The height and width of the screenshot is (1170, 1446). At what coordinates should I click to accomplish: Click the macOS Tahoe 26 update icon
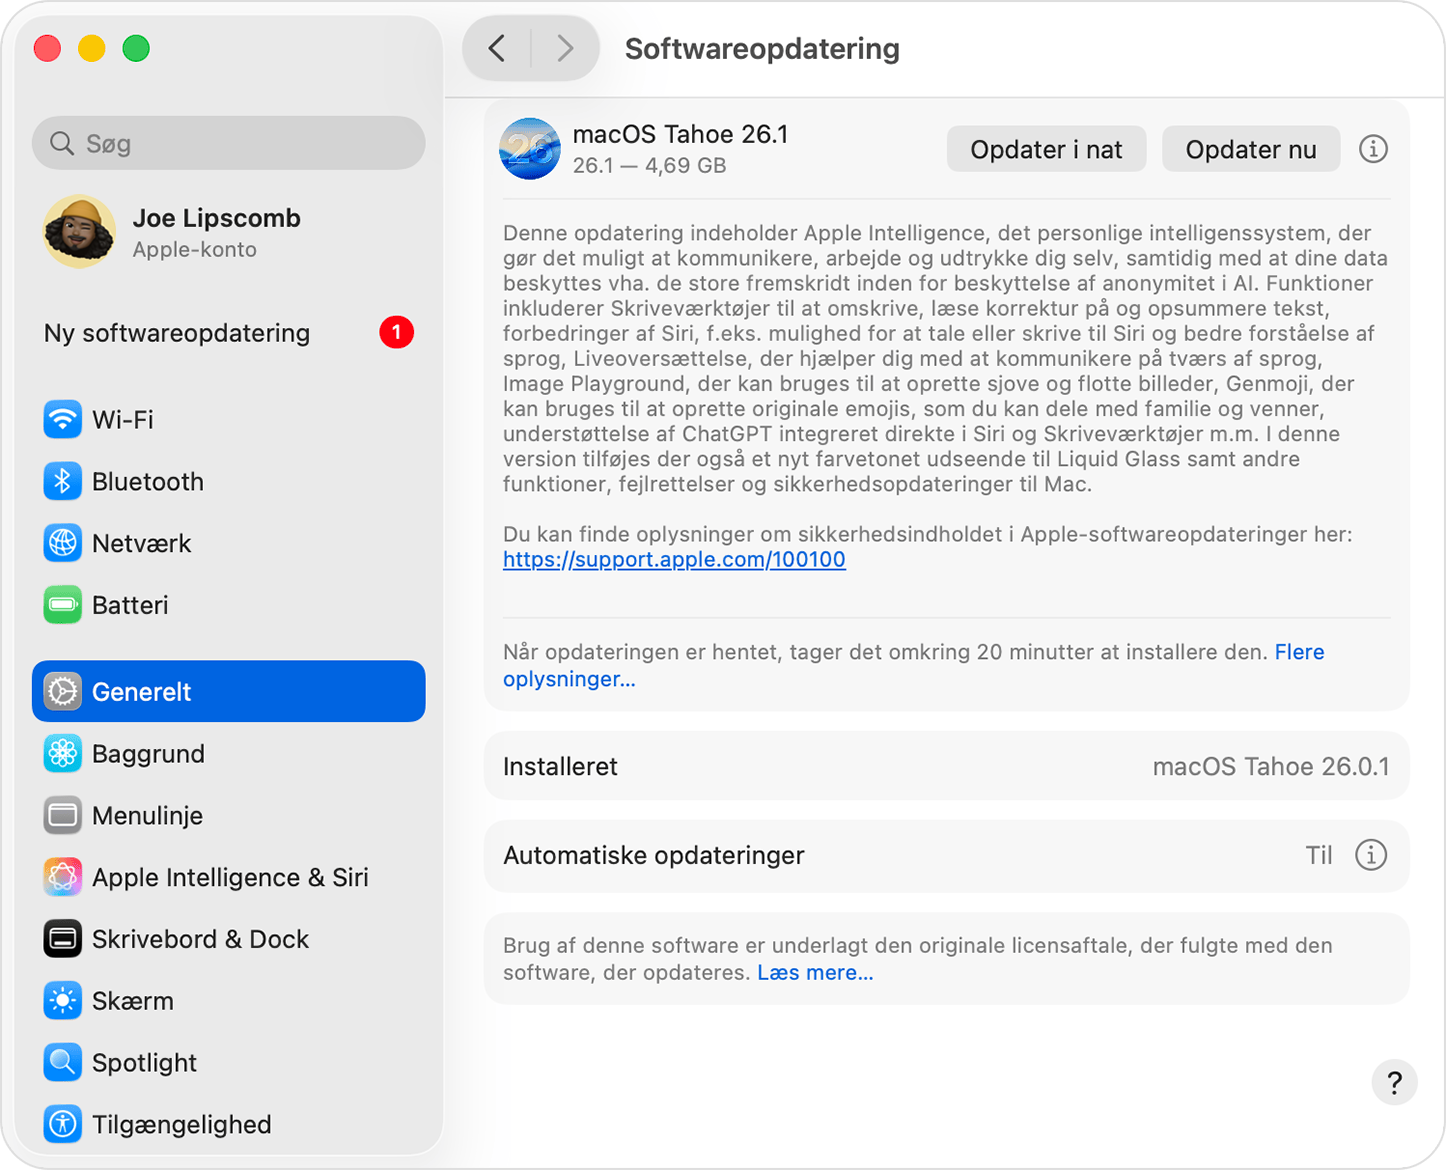coord(530,149)
